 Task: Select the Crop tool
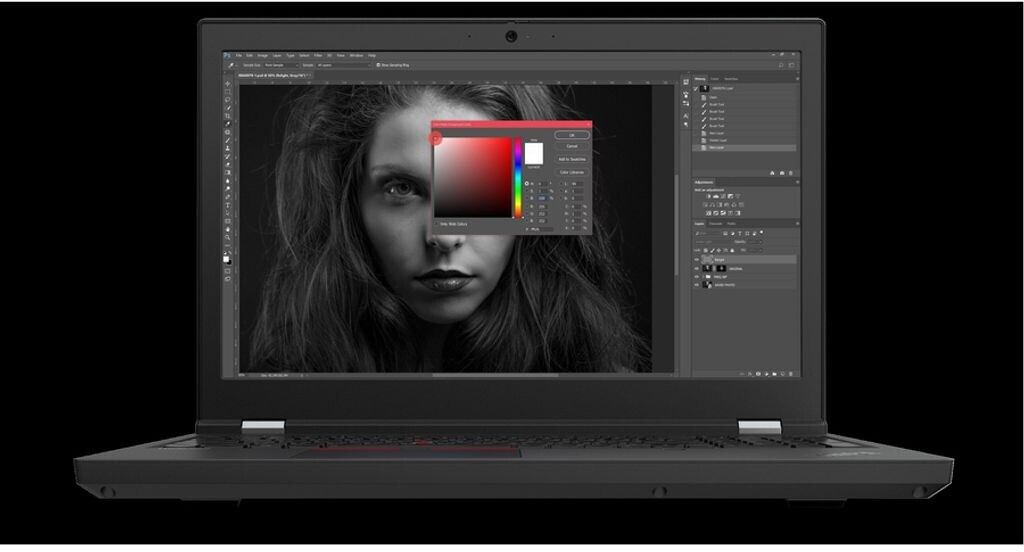pos(228,116)
